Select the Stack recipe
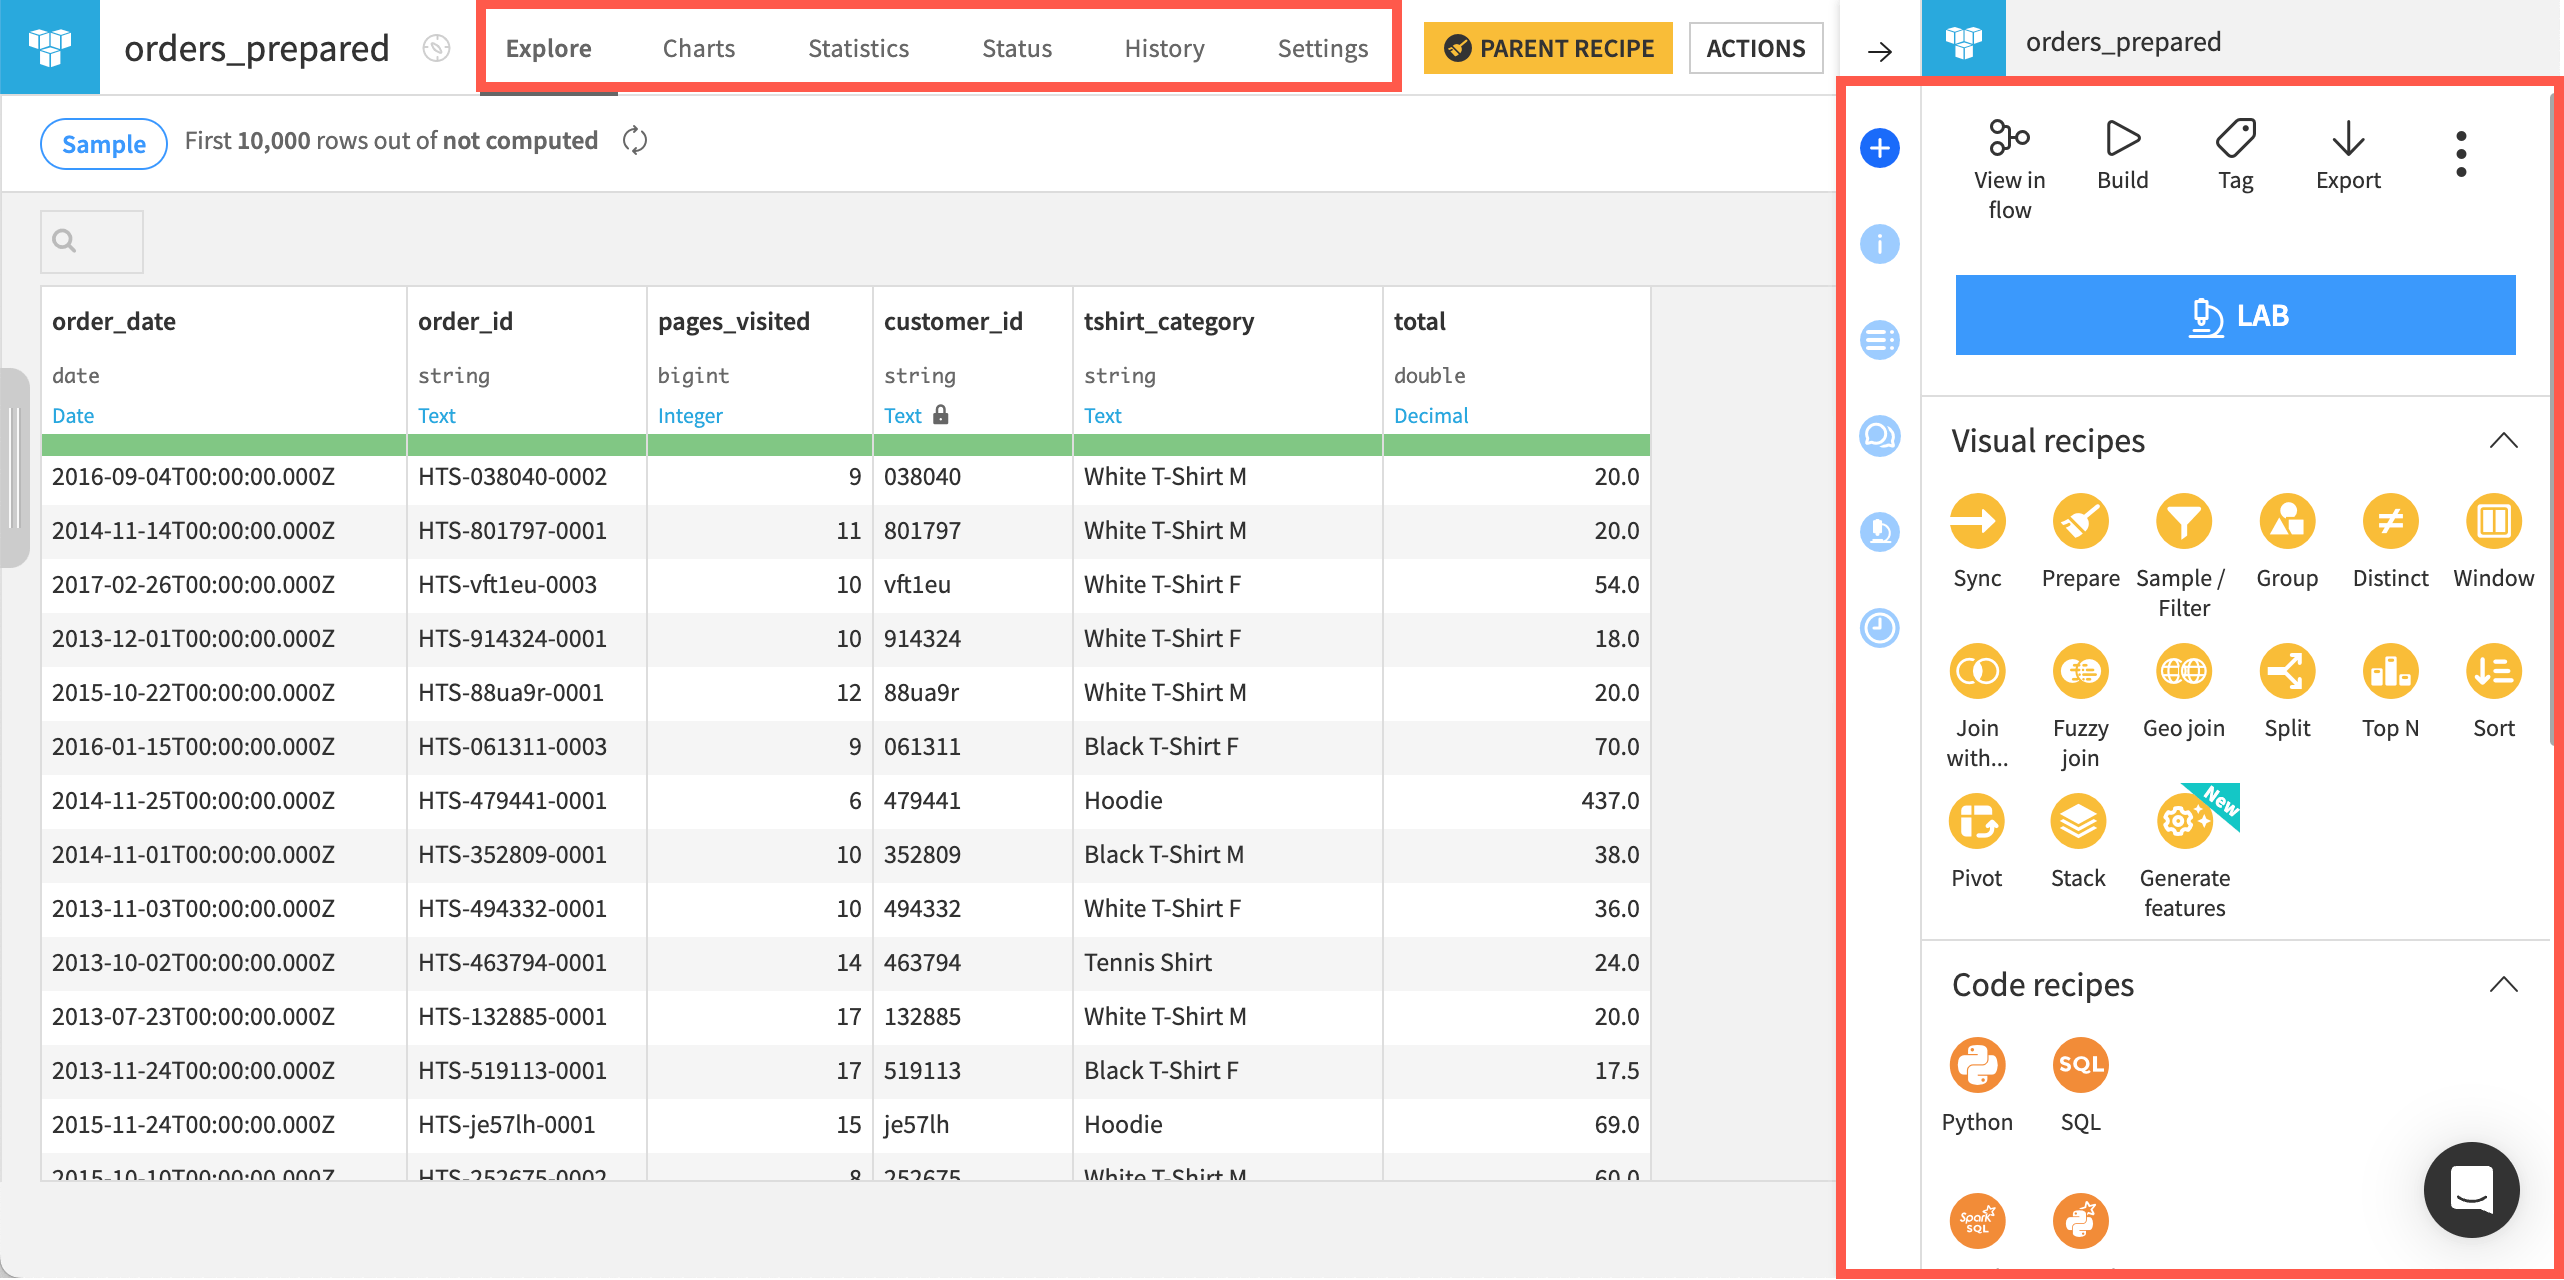The height and width of the screenshot is (1280, 2564). [2078, 821]
